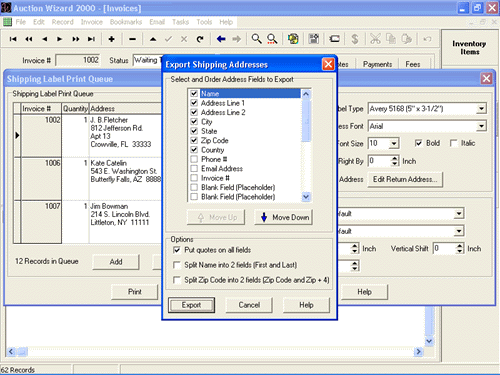The width and height of the screenshot is (500, 375).
Task: Toggle Put quotes on all fields
Action: tap(177, 250)
